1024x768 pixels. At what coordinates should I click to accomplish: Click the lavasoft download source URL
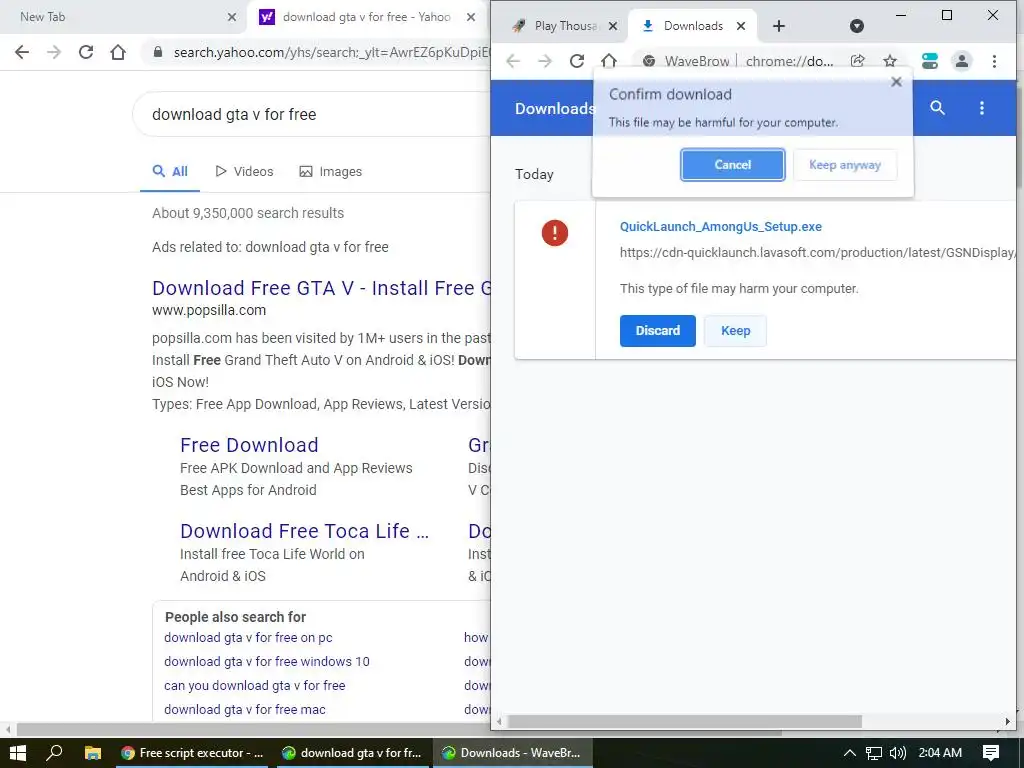[x=817, y=253]
